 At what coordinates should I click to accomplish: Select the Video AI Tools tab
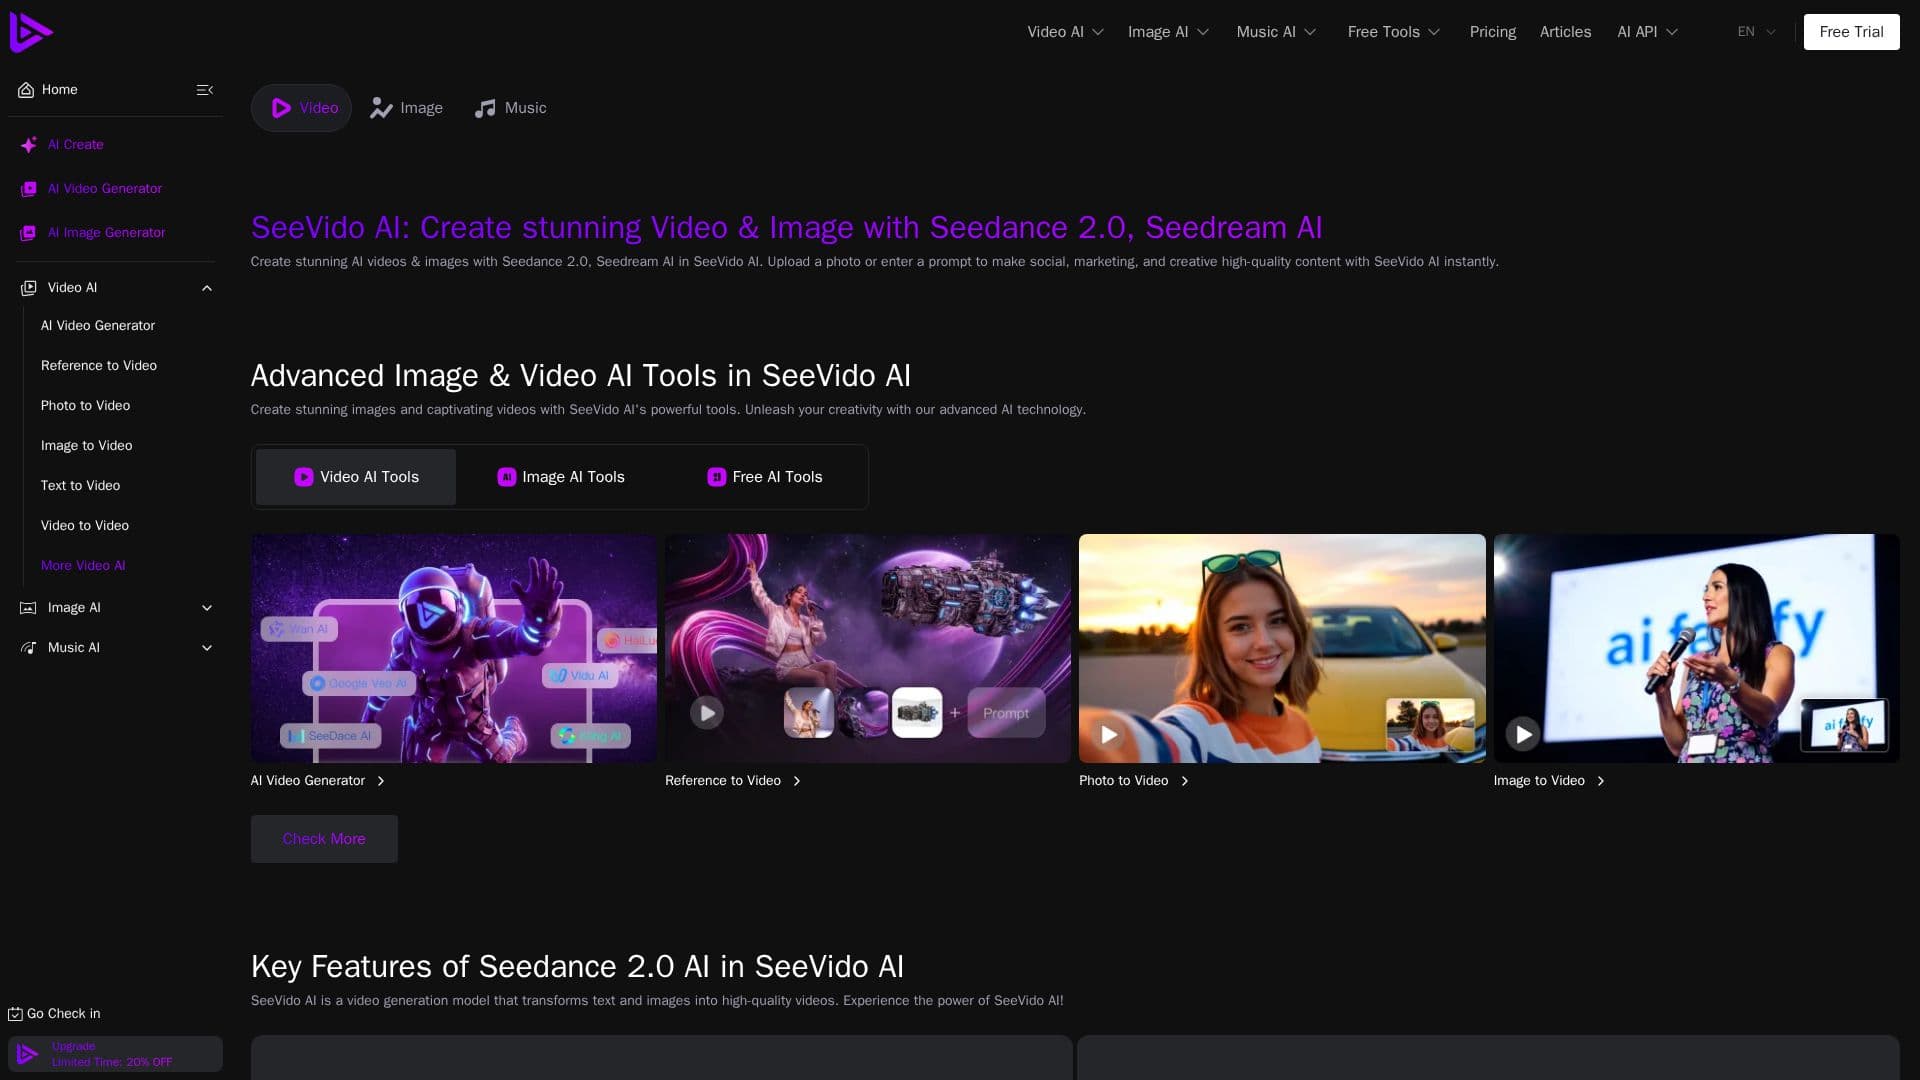click(x=356, y=477)
